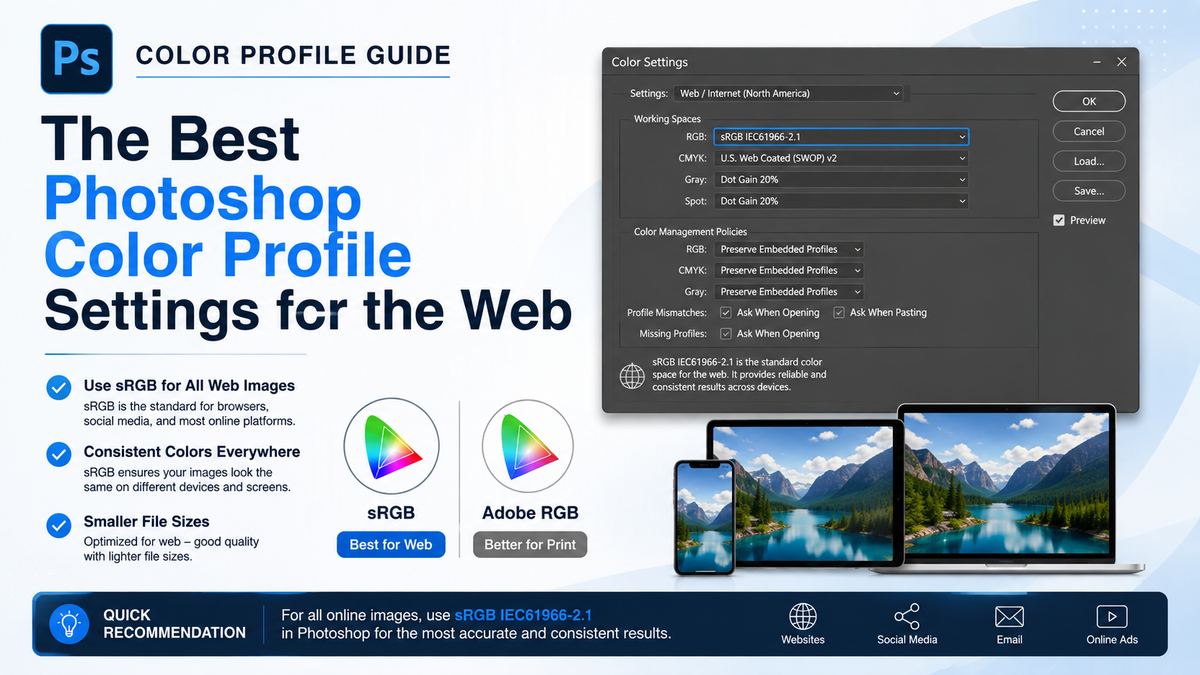Click COLOR PROFILE GUIDE heading text
Screen dimensions: 1200x675
click(x=293, y=55)
